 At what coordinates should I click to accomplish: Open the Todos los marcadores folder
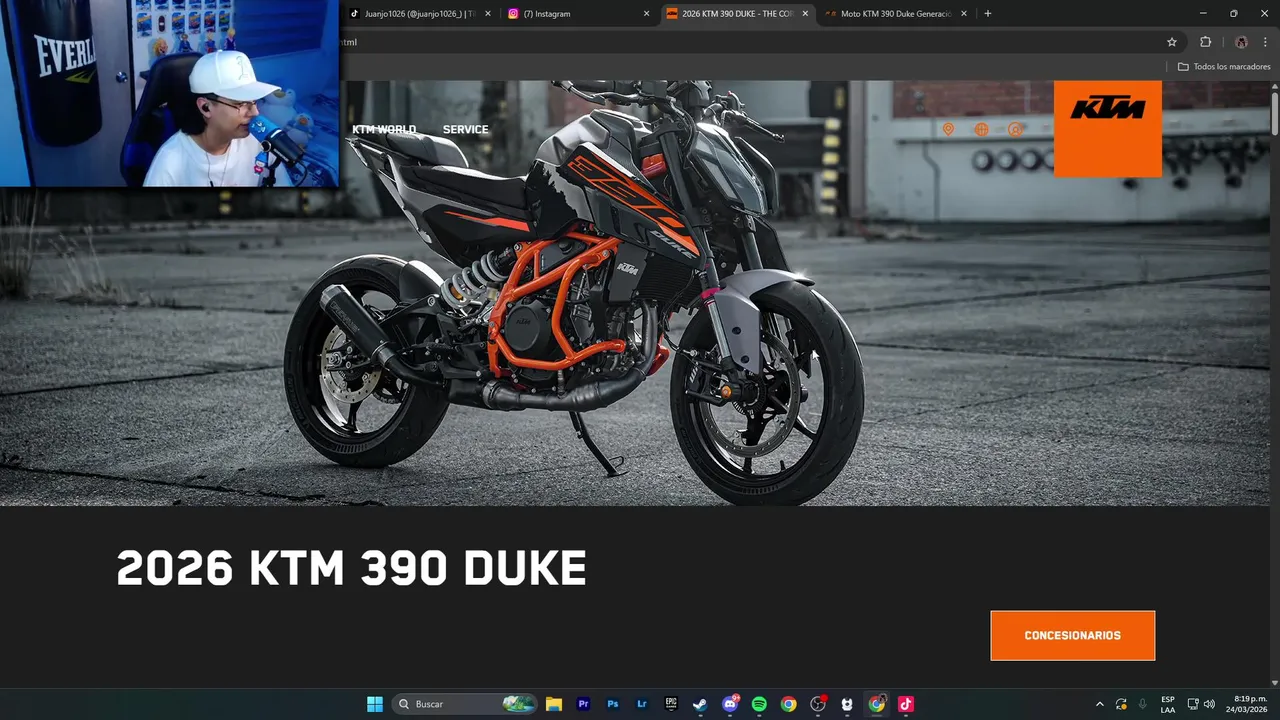point(1224,67)
